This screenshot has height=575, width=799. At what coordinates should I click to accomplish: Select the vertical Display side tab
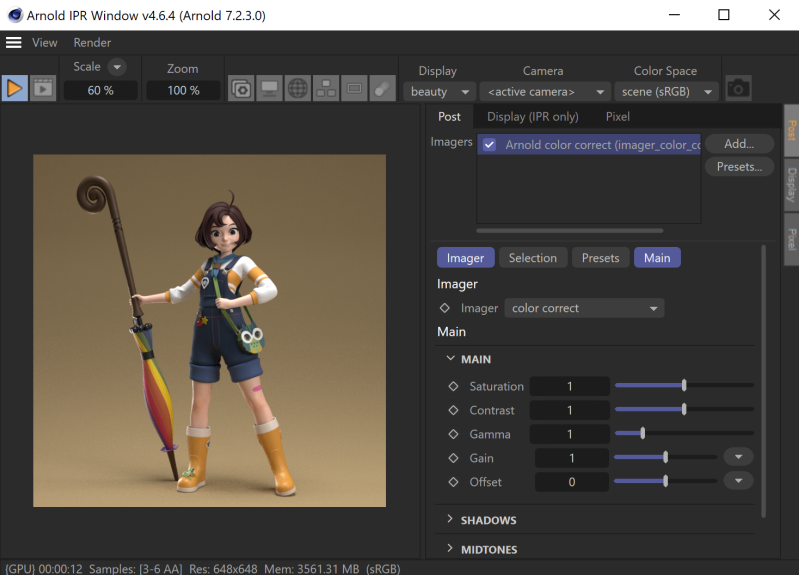click(791, 185)
